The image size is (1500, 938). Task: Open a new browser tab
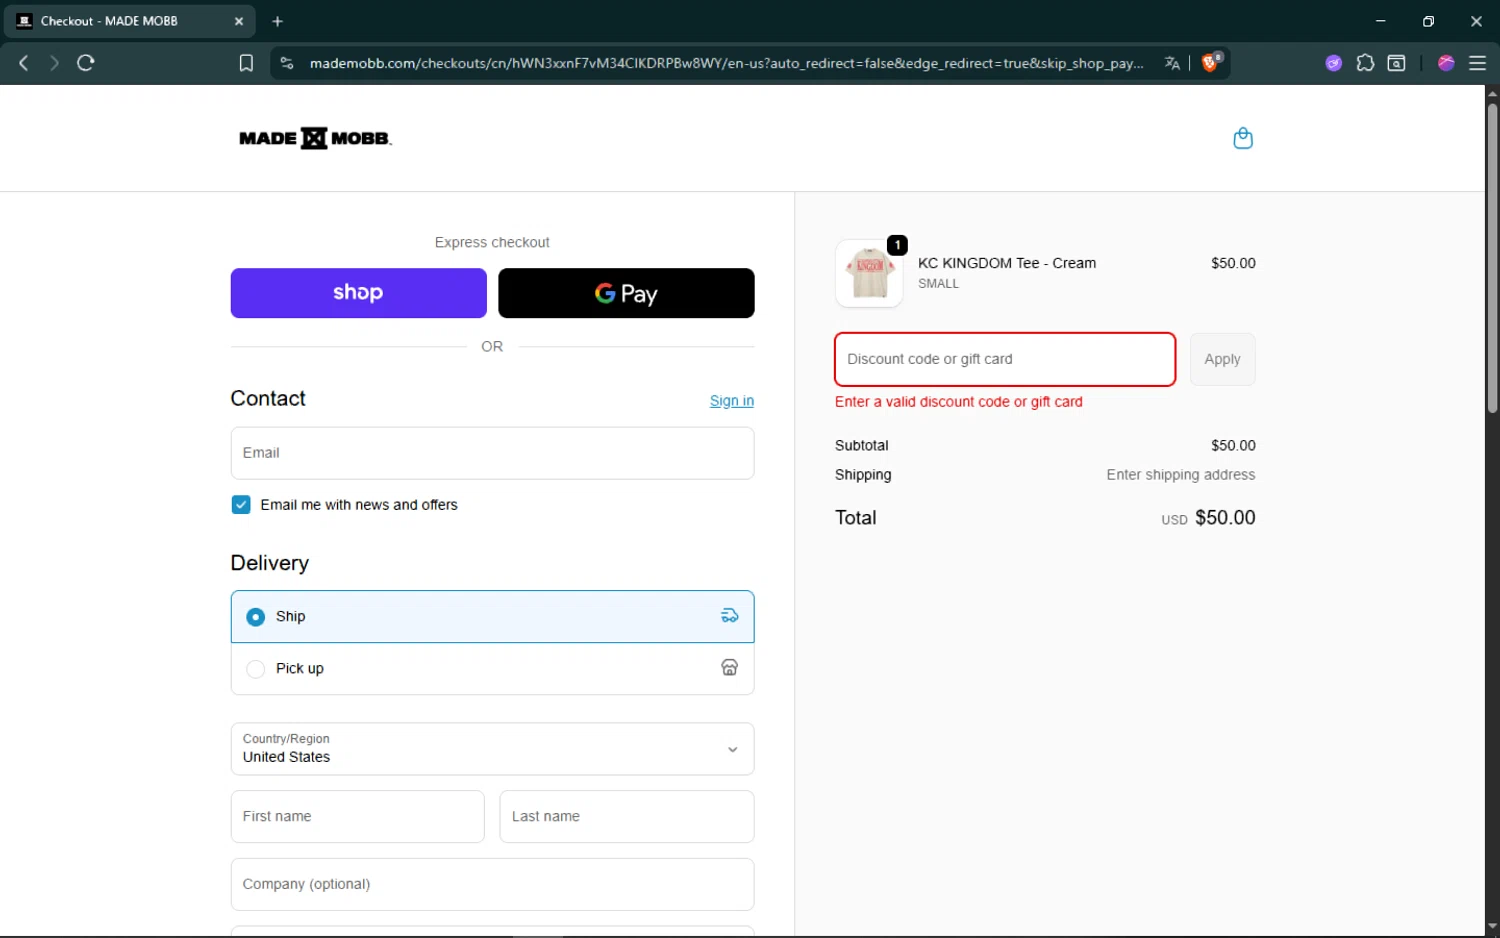point(277,21)
